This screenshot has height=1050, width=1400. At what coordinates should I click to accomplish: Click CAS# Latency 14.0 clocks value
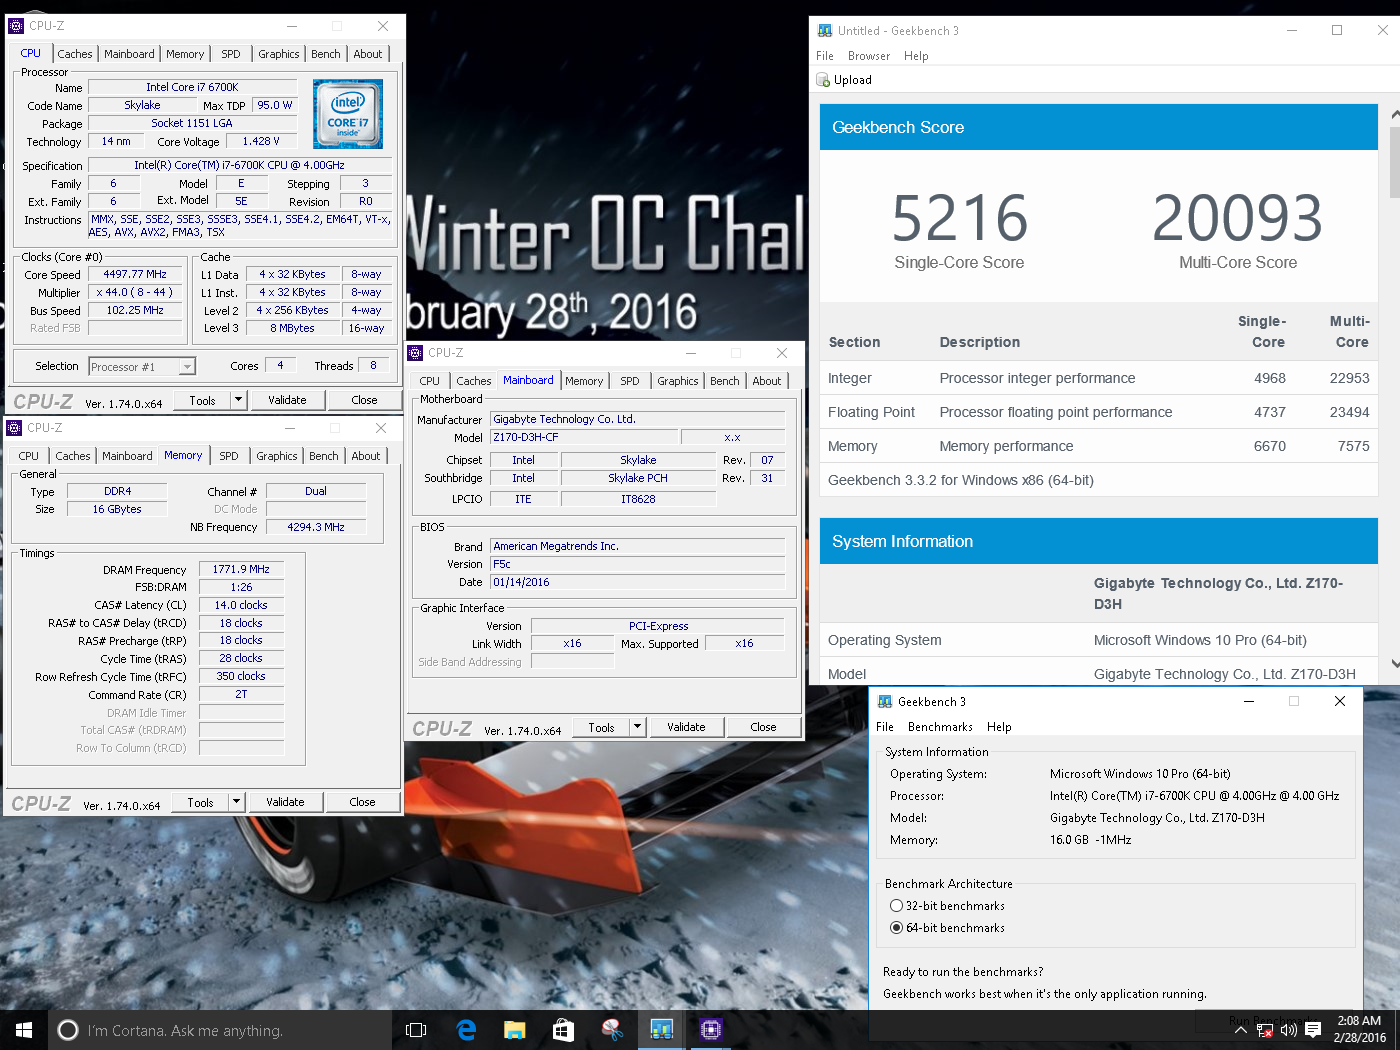coord(241,605)
